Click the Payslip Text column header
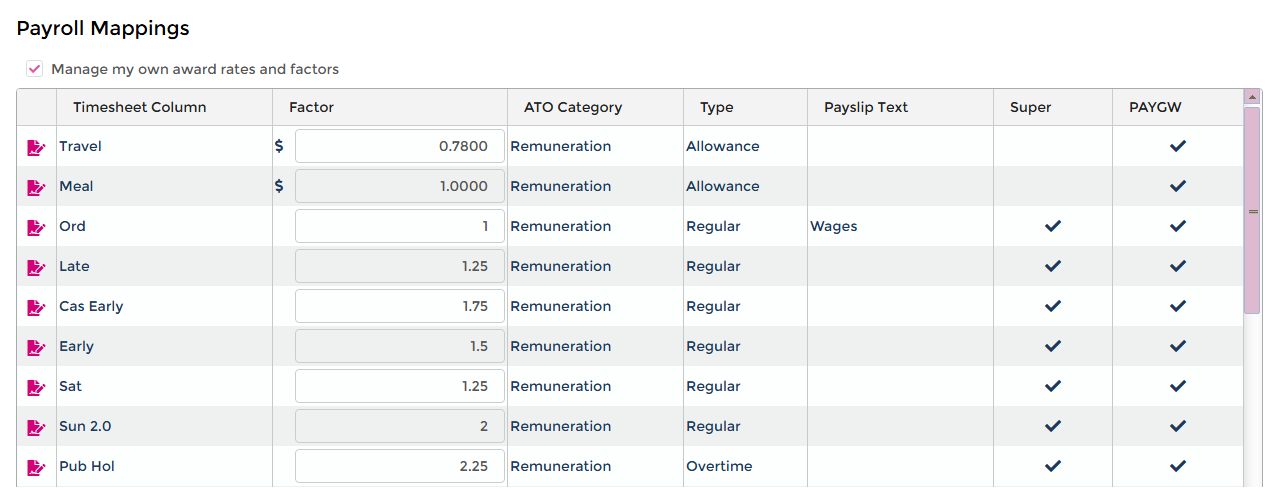 (865, 107)
